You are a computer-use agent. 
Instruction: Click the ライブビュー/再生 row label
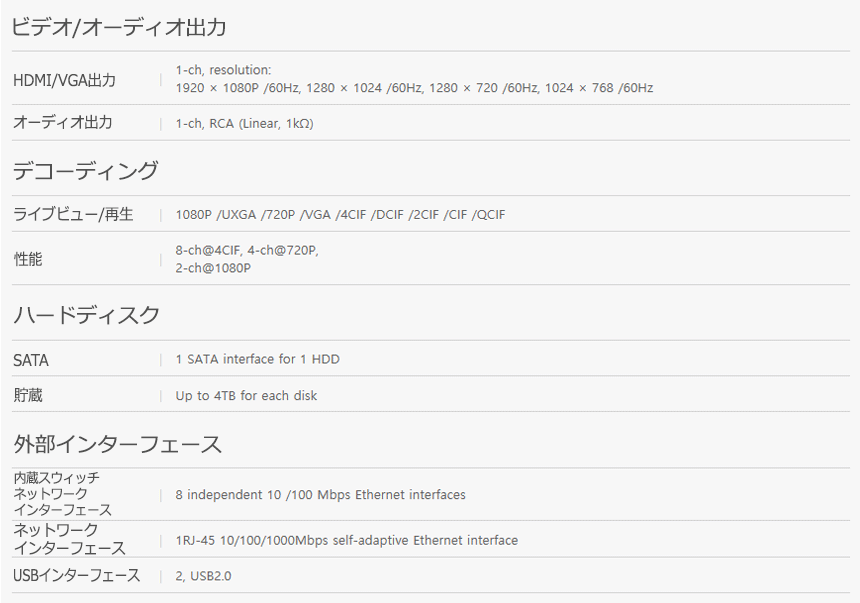(x=73, y=214)
